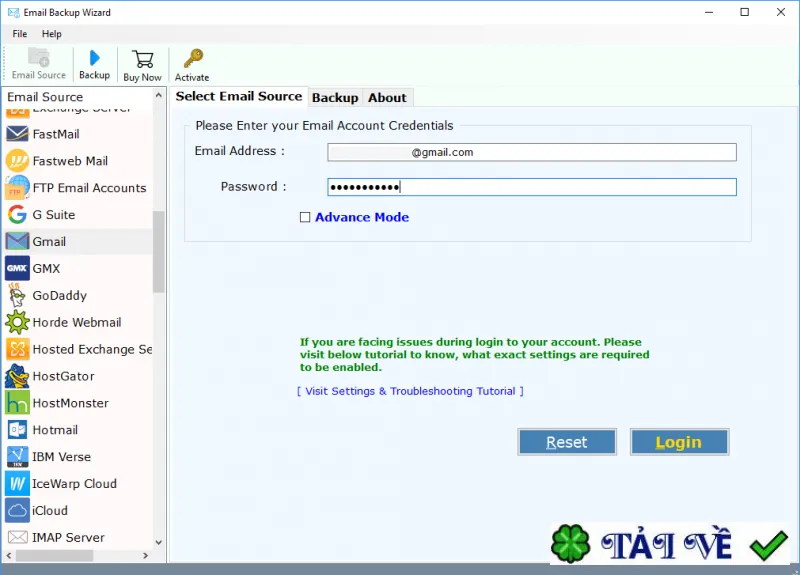Screen dimensions: 800x575
Task: Pick the HostGator alligator icon
Action: [17, 376]
